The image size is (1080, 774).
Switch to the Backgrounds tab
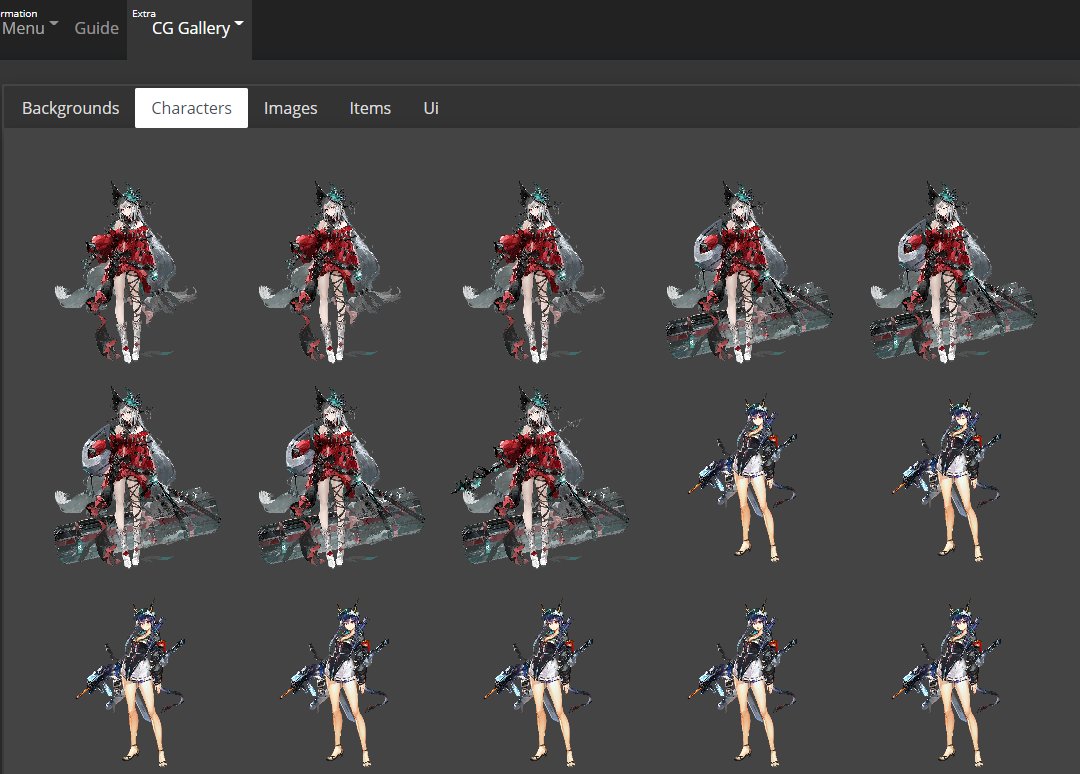[70, 108]
